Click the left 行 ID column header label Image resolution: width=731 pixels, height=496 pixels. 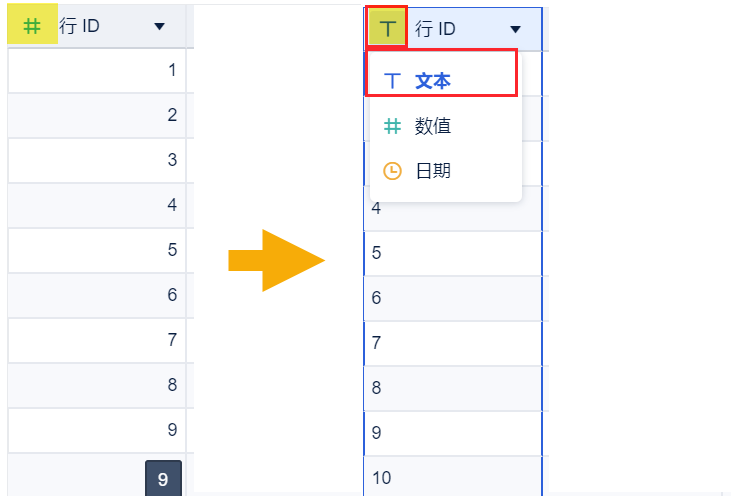pyautogui.click(x=80, y=27)
